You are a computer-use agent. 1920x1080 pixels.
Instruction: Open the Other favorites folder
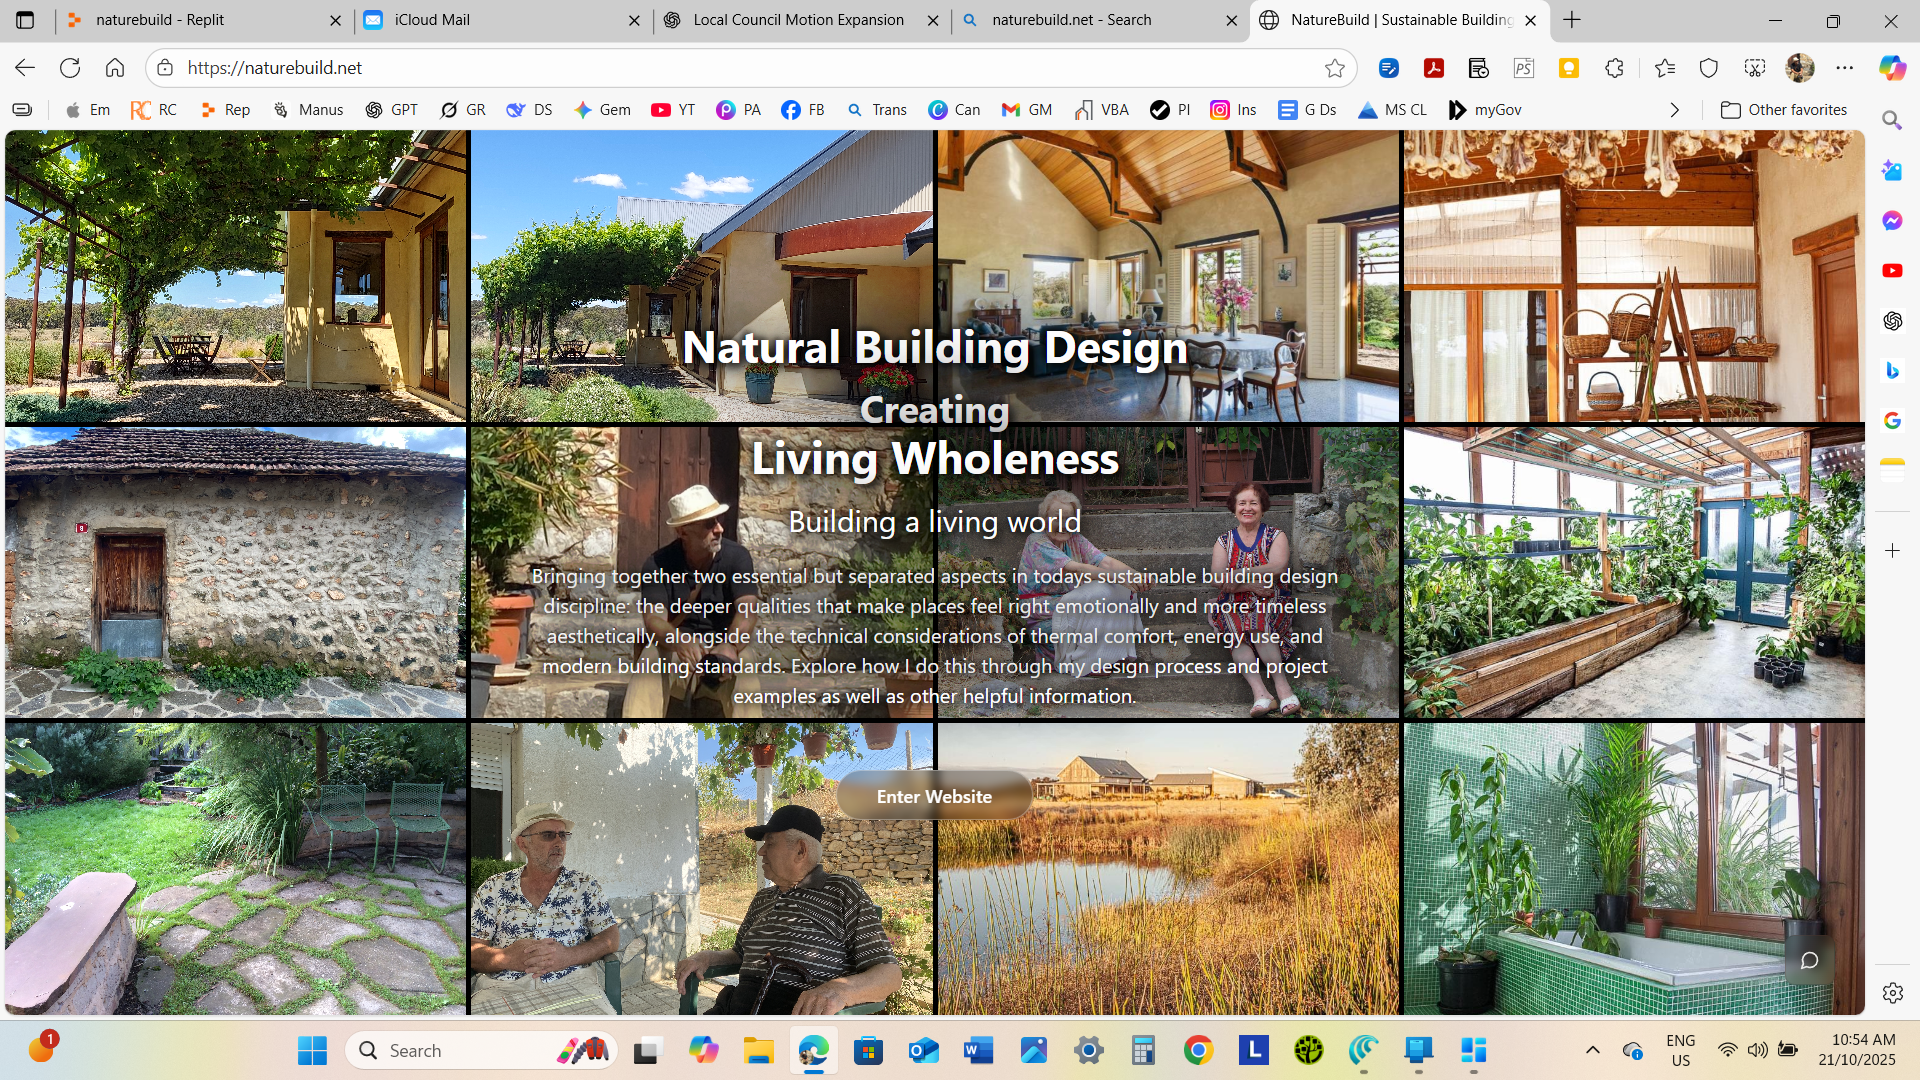pos(1784,110)
